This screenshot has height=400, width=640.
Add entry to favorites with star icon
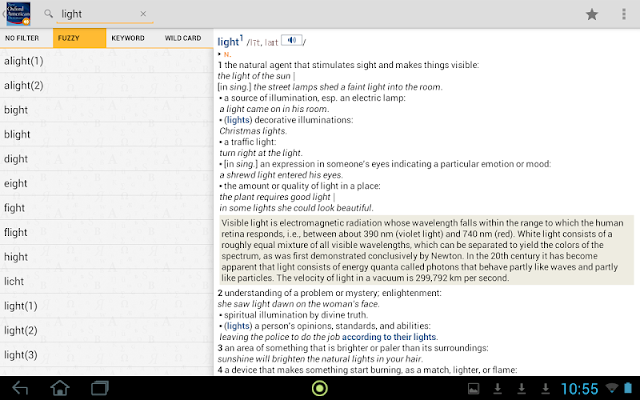click(592, 14)
